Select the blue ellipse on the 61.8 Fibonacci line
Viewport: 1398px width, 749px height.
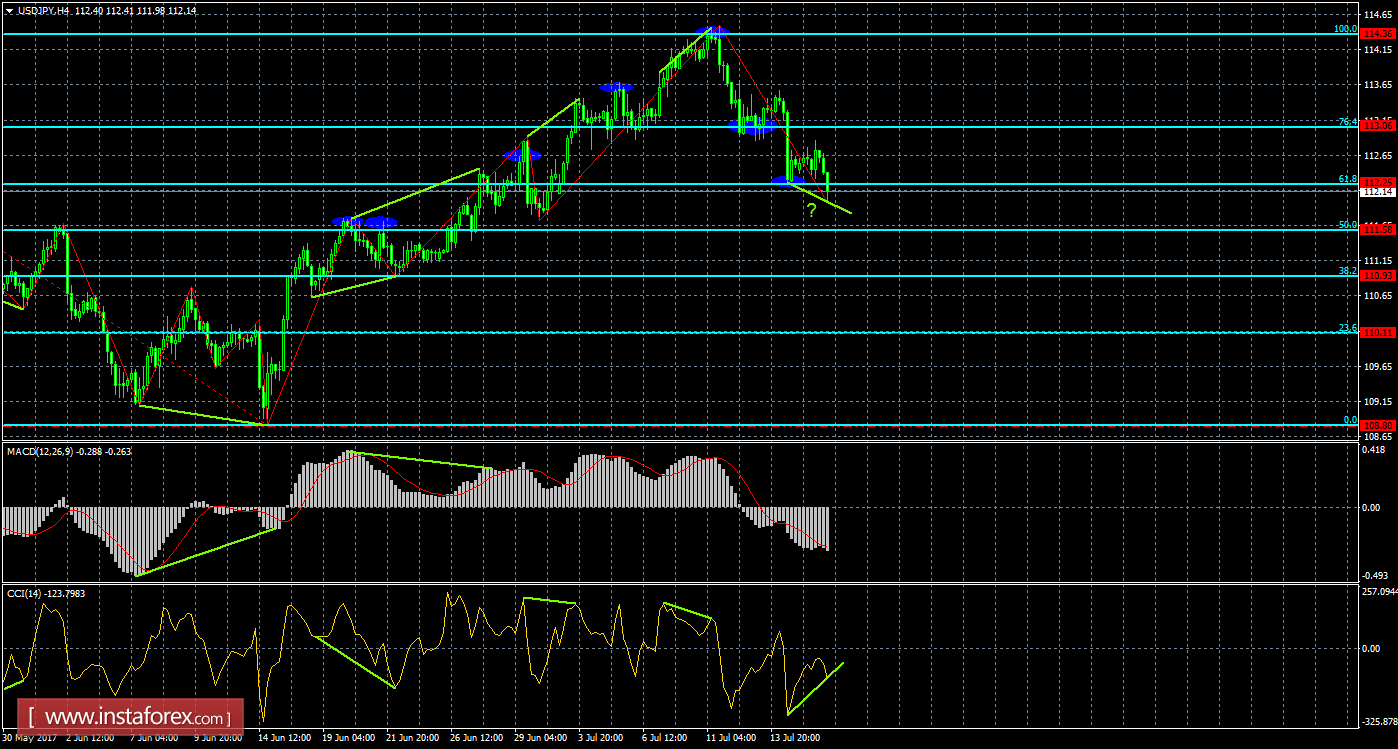[x=788, y=181]
